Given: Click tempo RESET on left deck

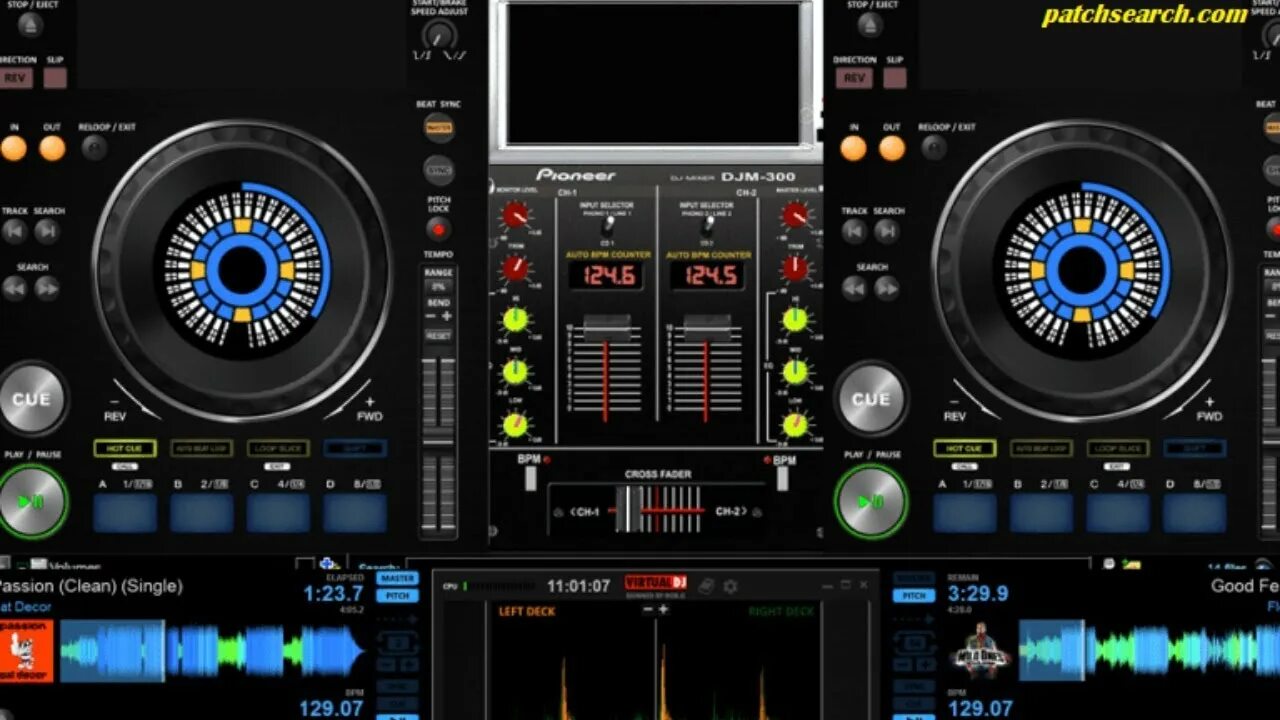Looking at the screenshot, I should pyautogui.click(x=438, y=336).
